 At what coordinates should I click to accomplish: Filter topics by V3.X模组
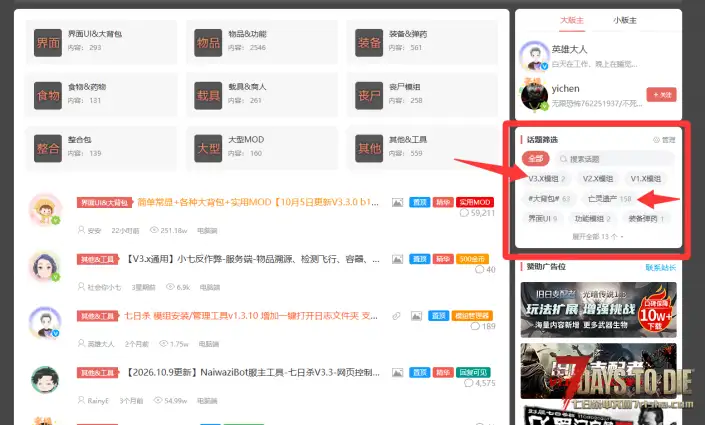pyautogui.click(x=547, y=179)
